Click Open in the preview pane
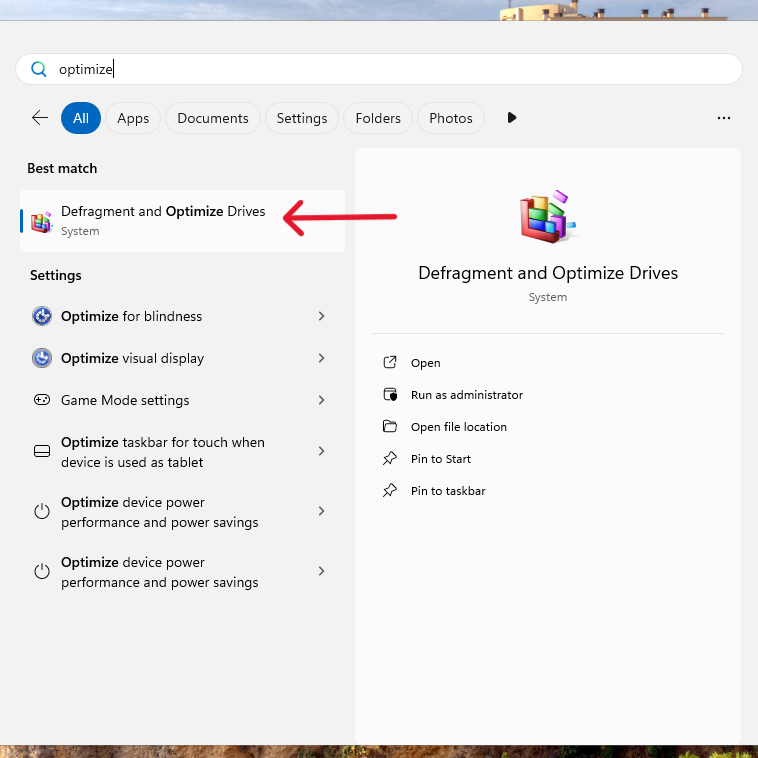Image resolution: width=758 pixels, height=758 pixels. 425,363
